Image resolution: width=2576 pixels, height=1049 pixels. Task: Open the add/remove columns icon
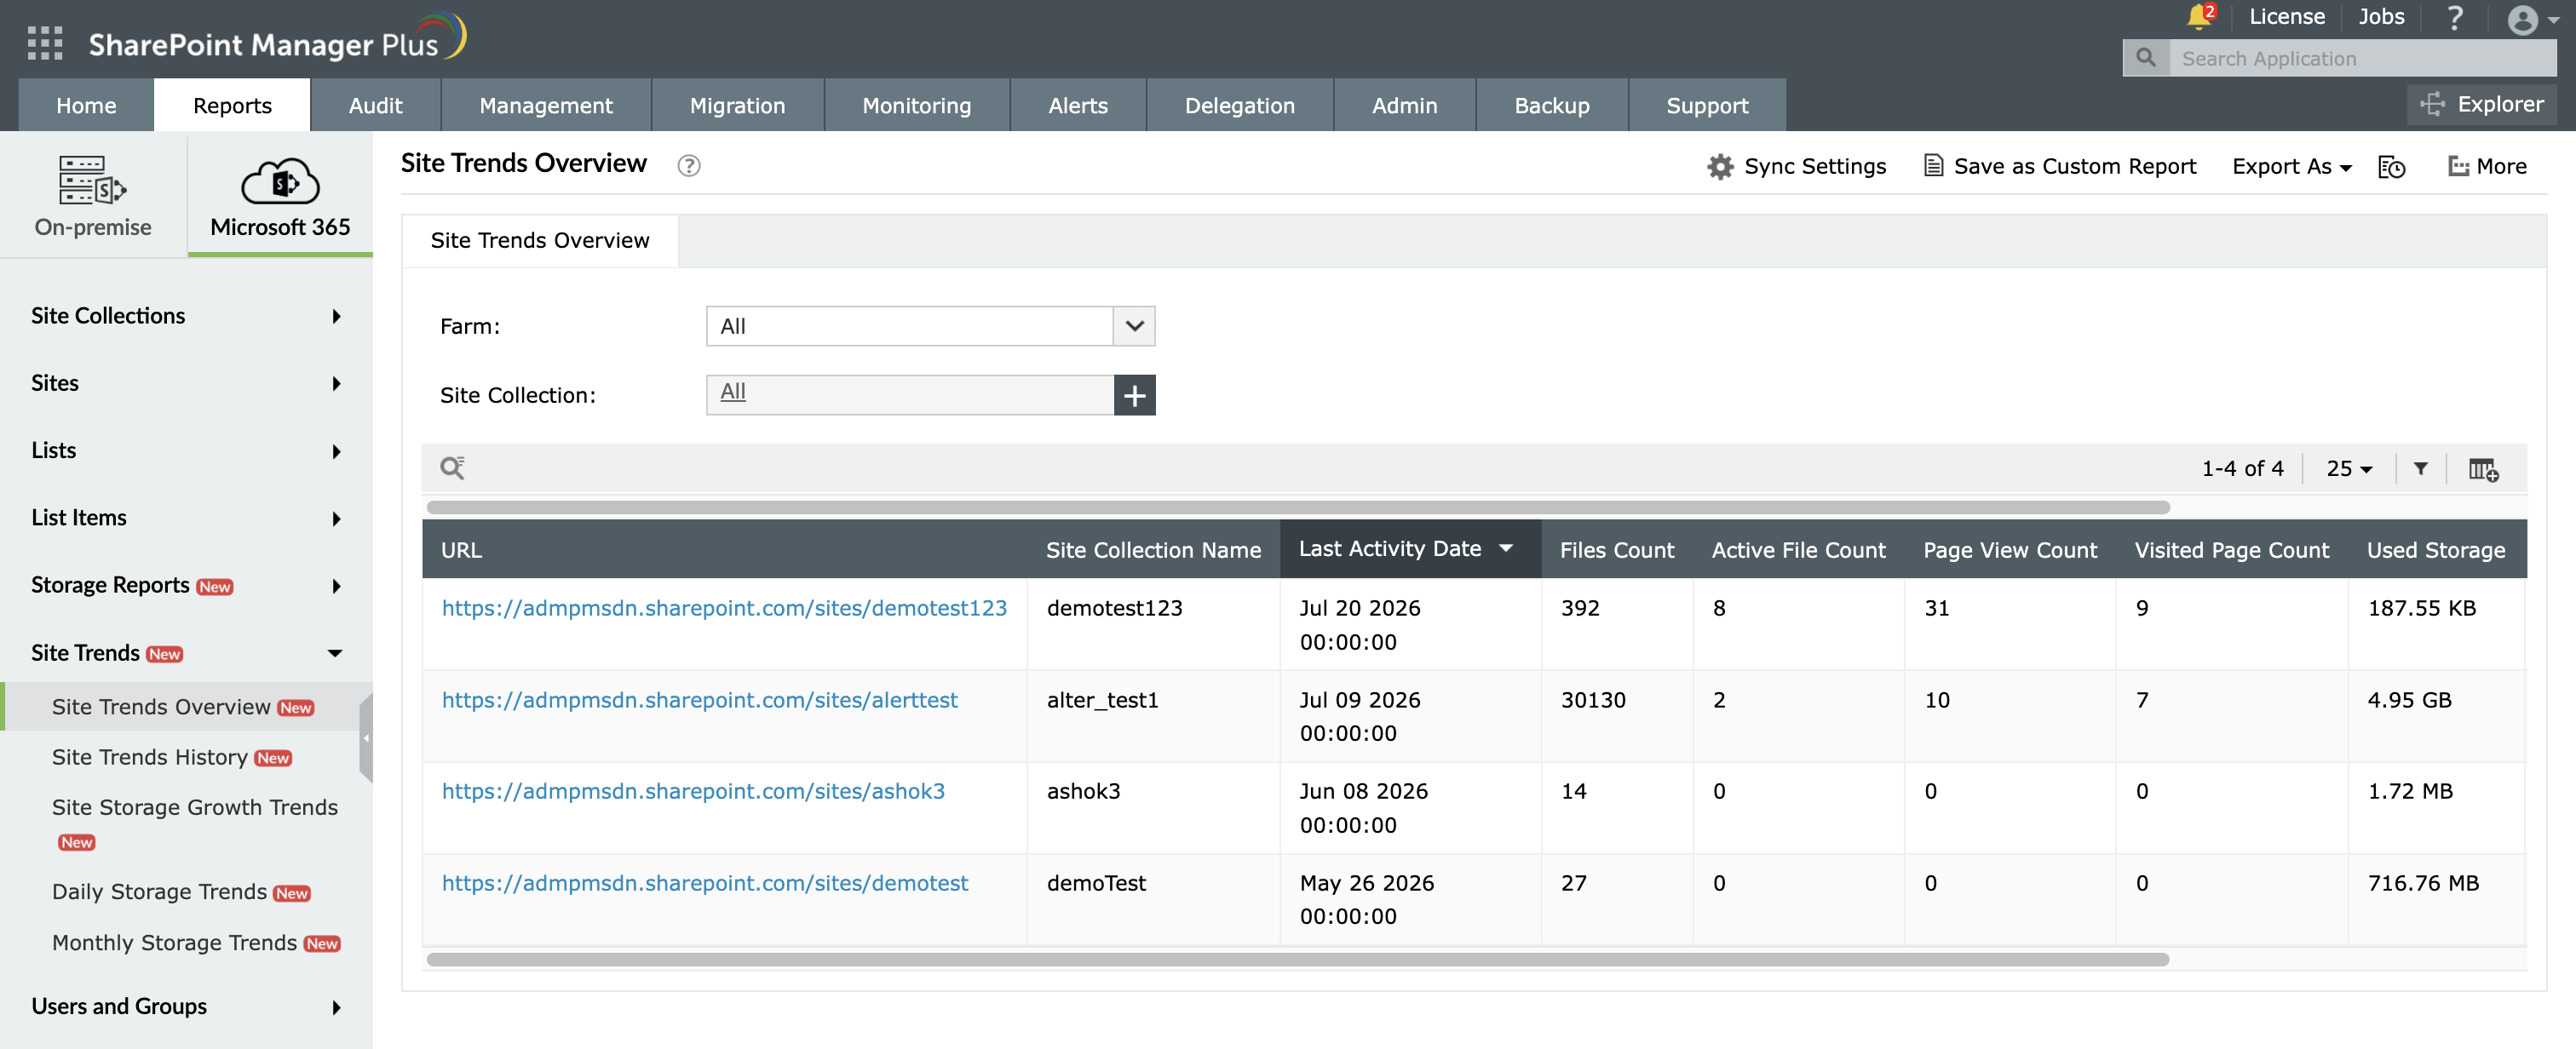pos(2483,469)
